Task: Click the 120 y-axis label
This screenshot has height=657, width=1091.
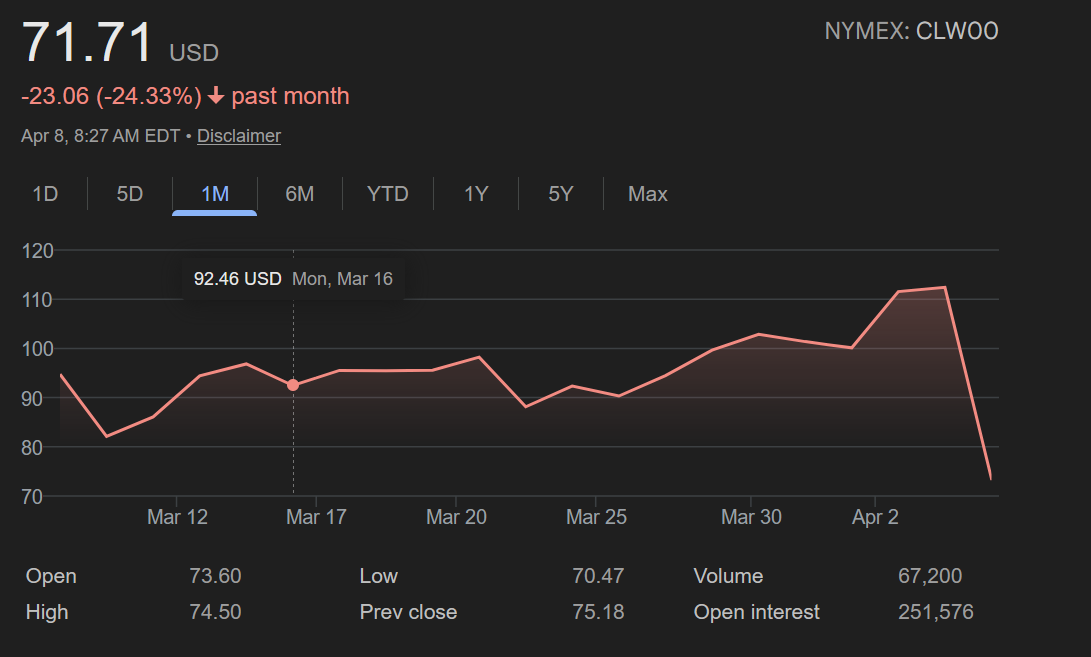Action: (38, 251)
